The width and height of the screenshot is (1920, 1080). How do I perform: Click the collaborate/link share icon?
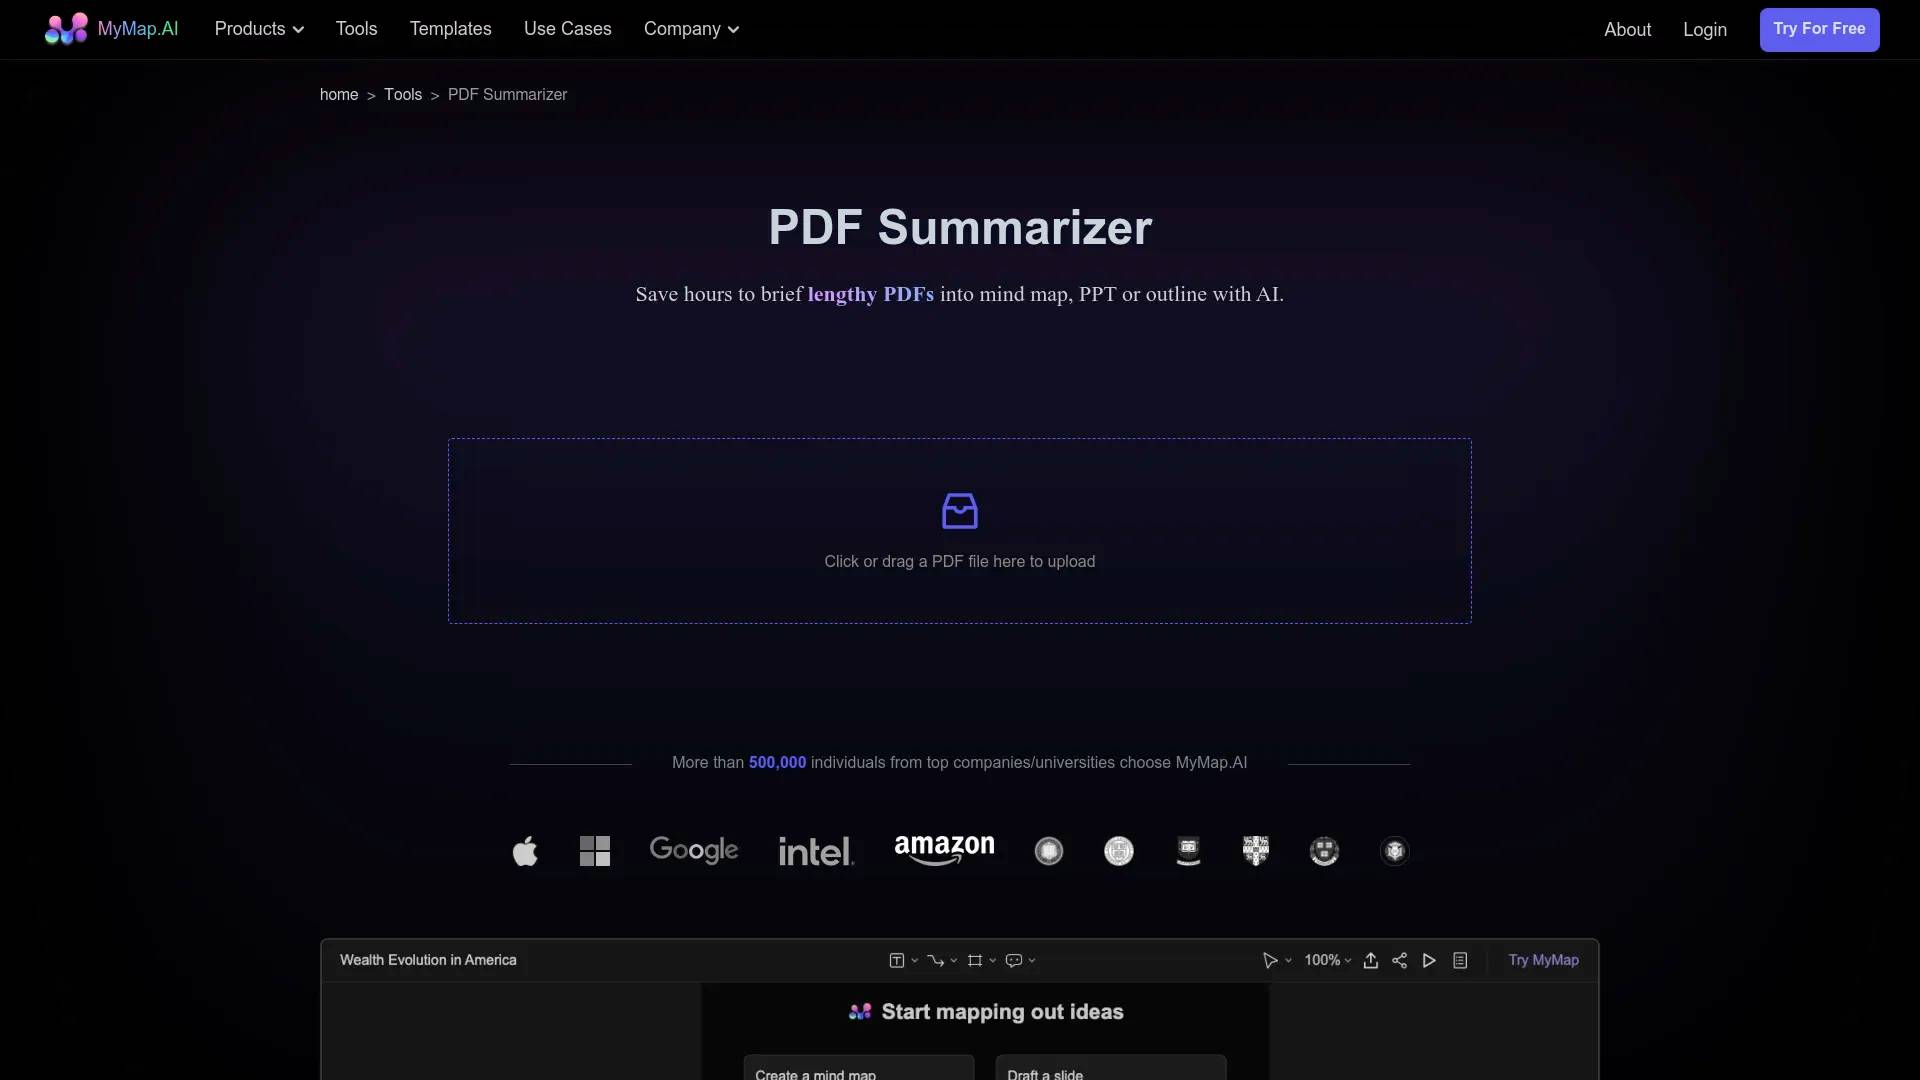pos(1400,959)
